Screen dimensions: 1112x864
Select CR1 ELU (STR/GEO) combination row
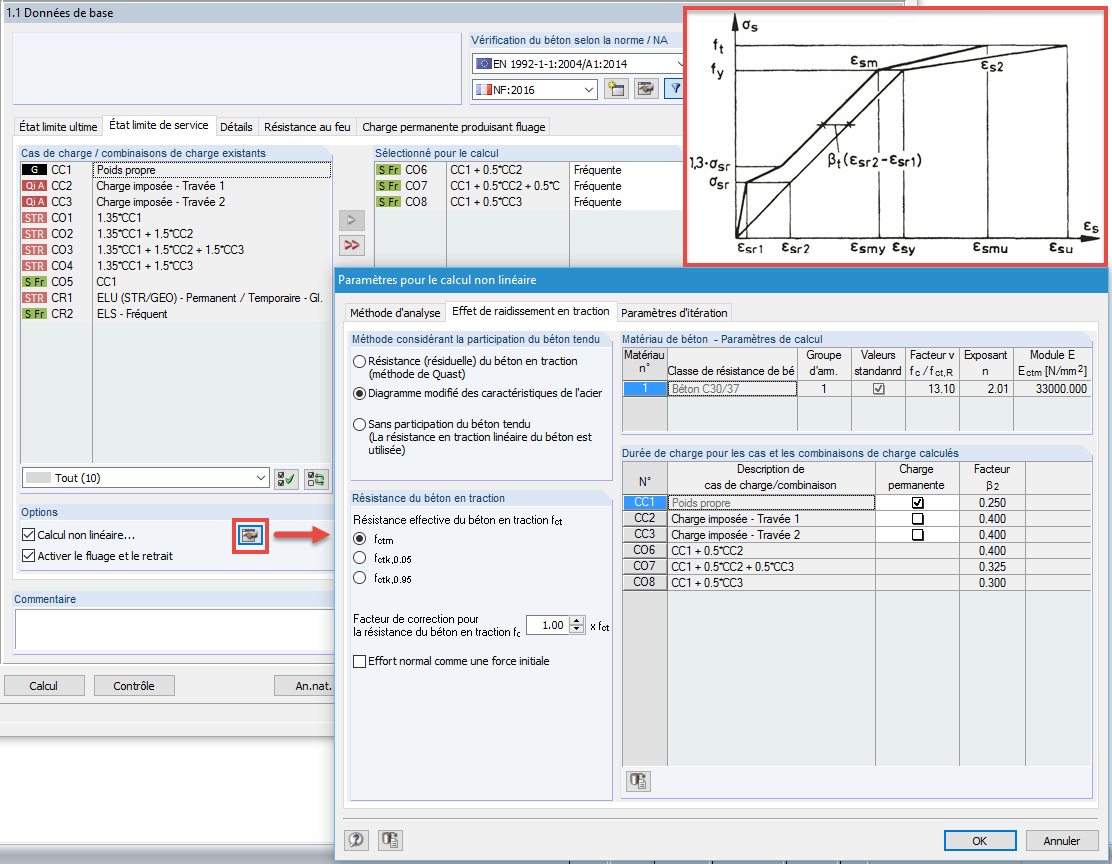point(176,298)
